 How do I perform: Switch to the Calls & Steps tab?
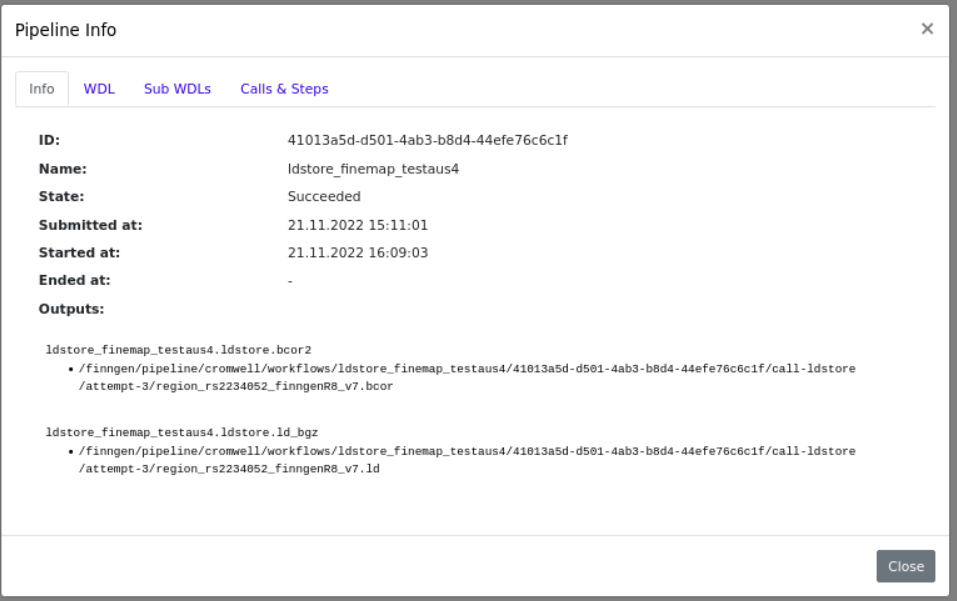tap(284, 89)
